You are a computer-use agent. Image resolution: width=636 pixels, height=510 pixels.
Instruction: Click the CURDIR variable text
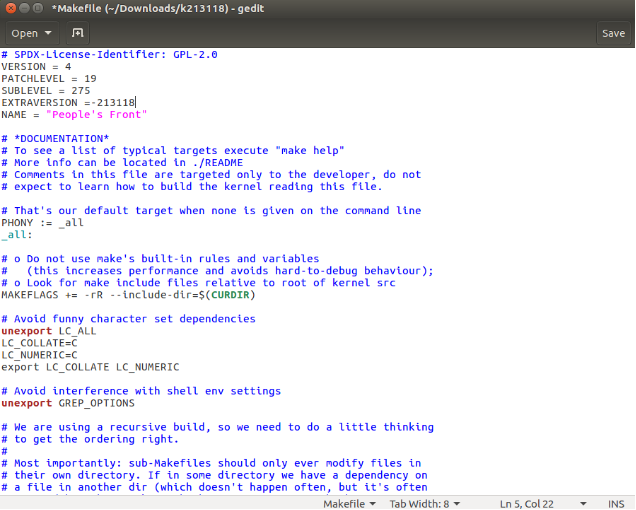(x=230, y=295)
